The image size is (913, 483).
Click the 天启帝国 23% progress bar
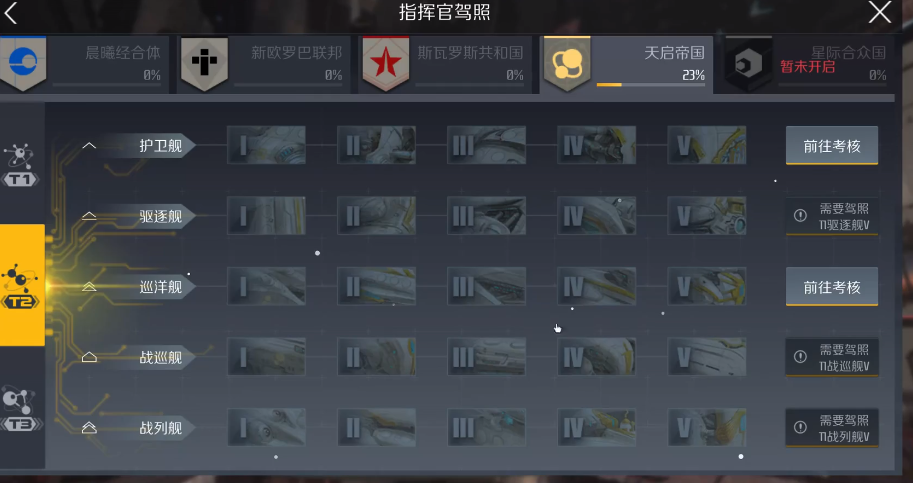coord(650,85)
